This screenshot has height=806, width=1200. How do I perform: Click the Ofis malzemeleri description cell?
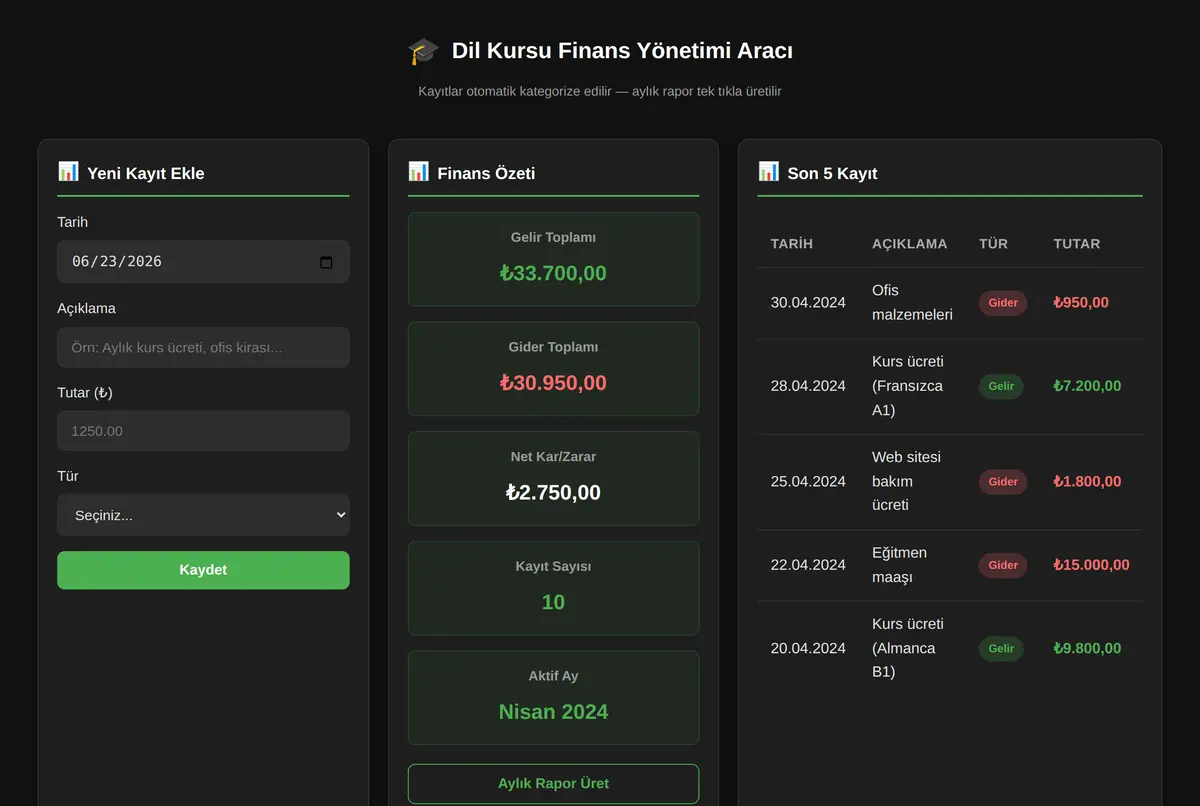point(912,303)
